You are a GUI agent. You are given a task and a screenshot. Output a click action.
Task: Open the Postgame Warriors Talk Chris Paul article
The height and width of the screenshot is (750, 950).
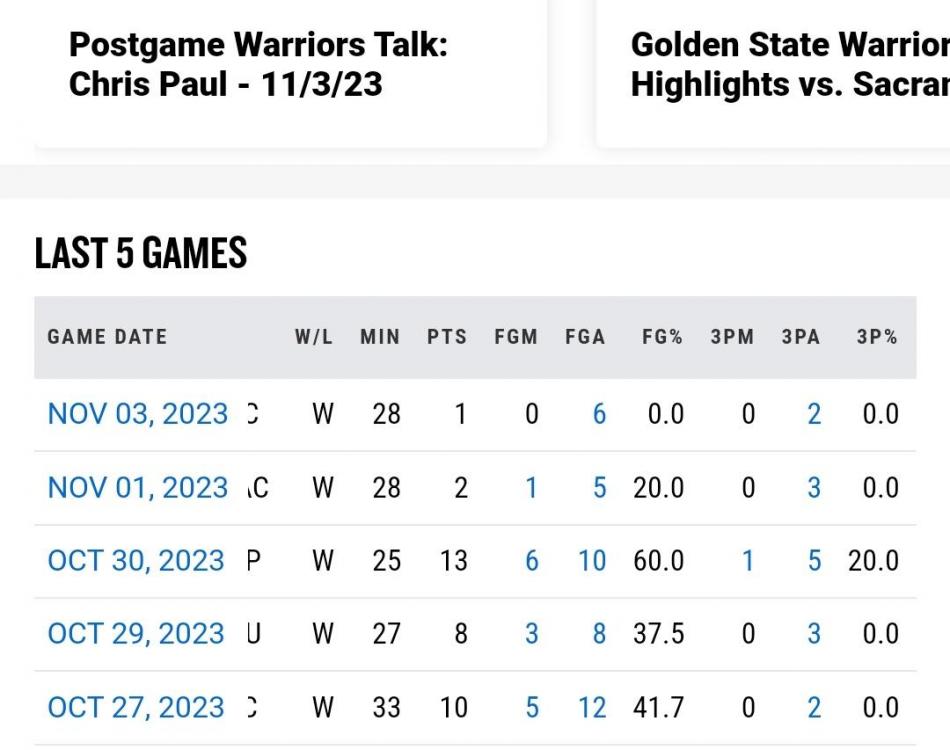(x=258, y=64)
